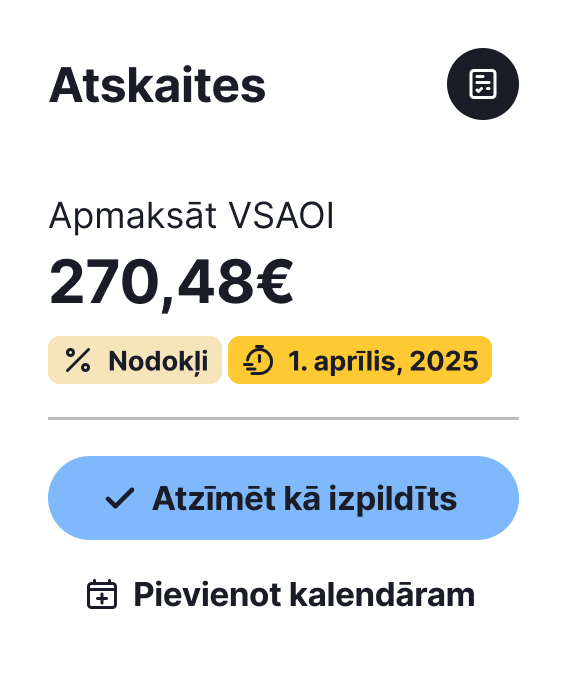This screenshot has width=567, height=684.
Task: Open the reports checklist icon in dark circle
Action: coord(483,84)
